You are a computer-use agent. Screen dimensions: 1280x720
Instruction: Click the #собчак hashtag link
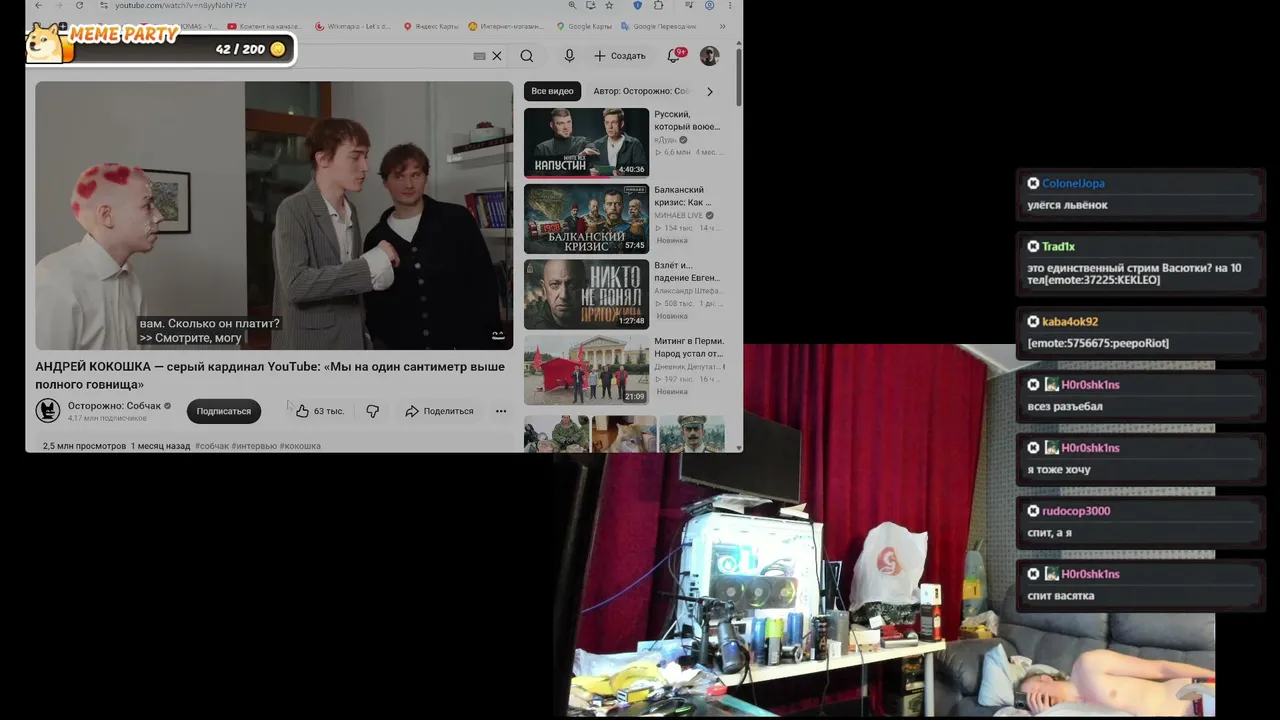click(212, 446)
